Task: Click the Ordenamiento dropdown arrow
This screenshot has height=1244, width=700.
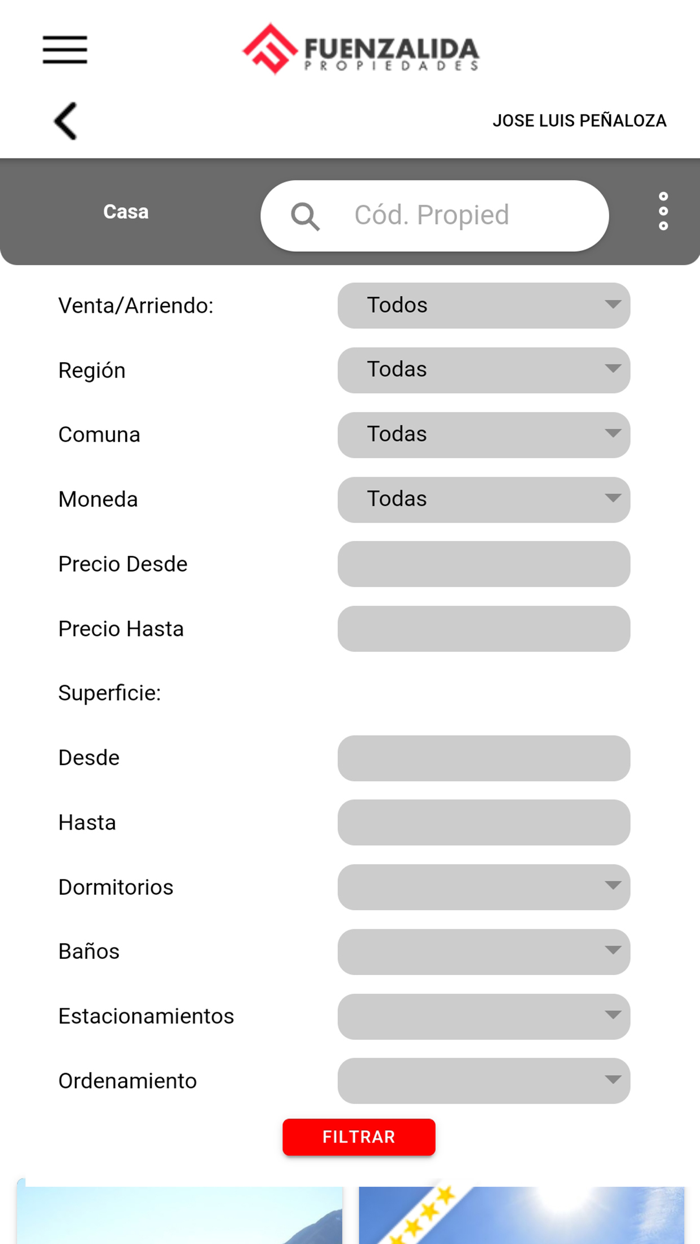Action: tap(611, 1080)
